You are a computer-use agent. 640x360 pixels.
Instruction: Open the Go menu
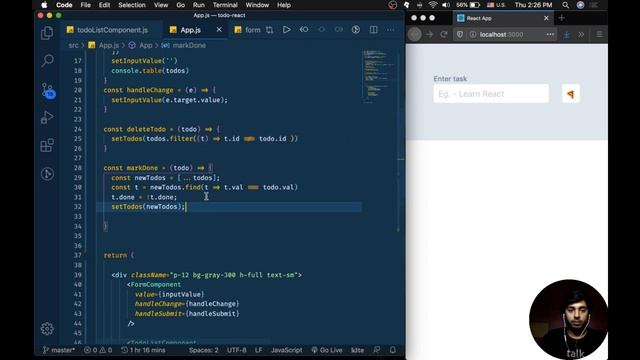[x=180, y=5]
